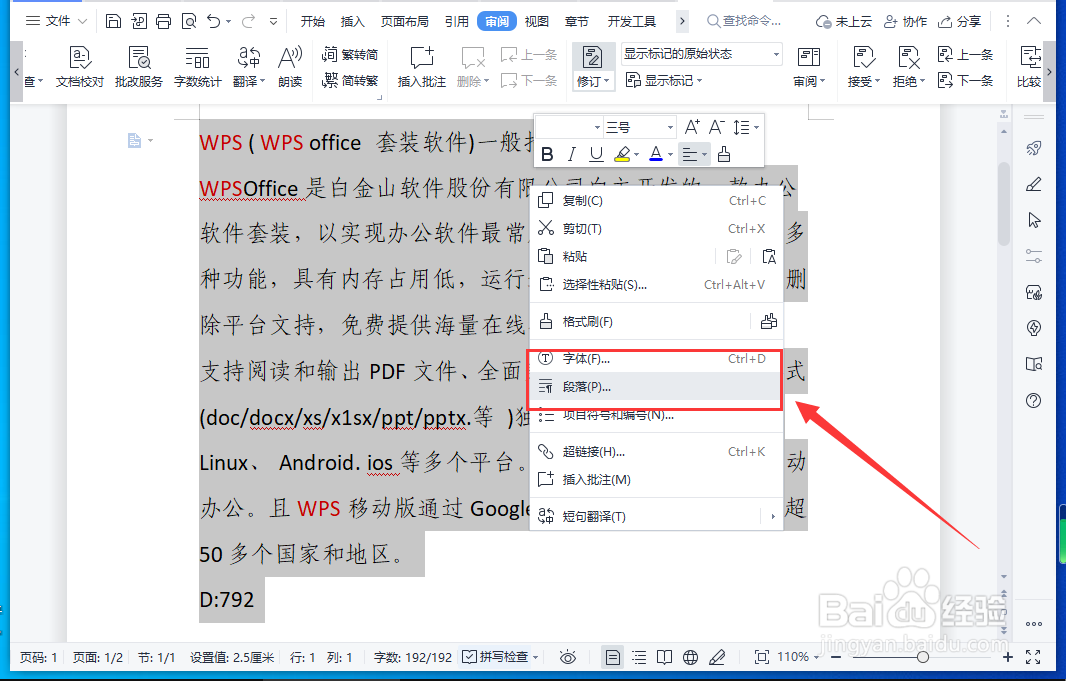1066x681 pixels.
Task: Open 字数统计 word count tool
Action: (197, 67)
